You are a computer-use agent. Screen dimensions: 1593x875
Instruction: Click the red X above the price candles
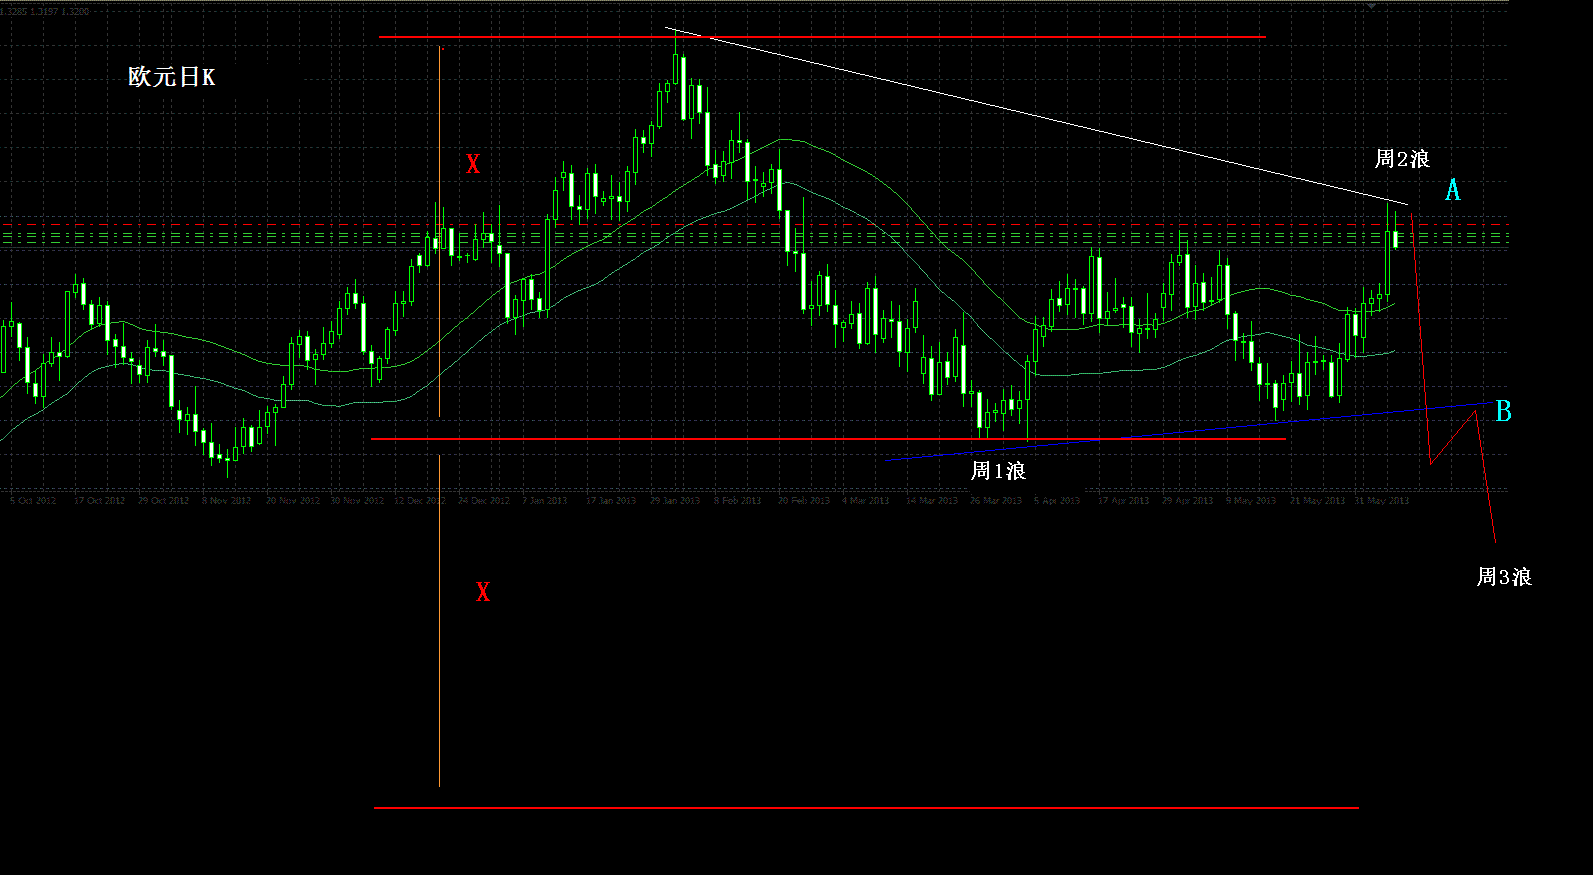(x=473, y=164)
